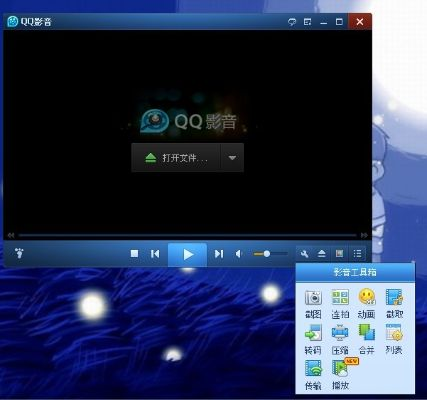Screen dimensions: 427x400
Task: Click the eject open-file icon in control bar
Action: [x=322, y=254]
